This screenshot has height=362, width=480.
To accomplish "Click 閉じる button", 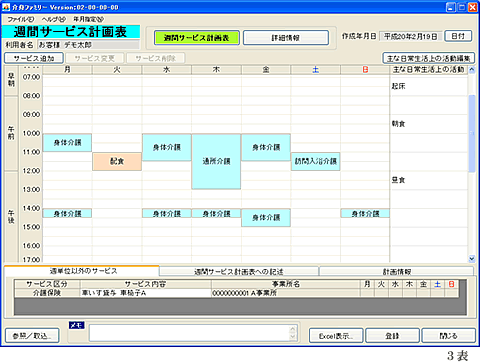I will pos(449,336).
